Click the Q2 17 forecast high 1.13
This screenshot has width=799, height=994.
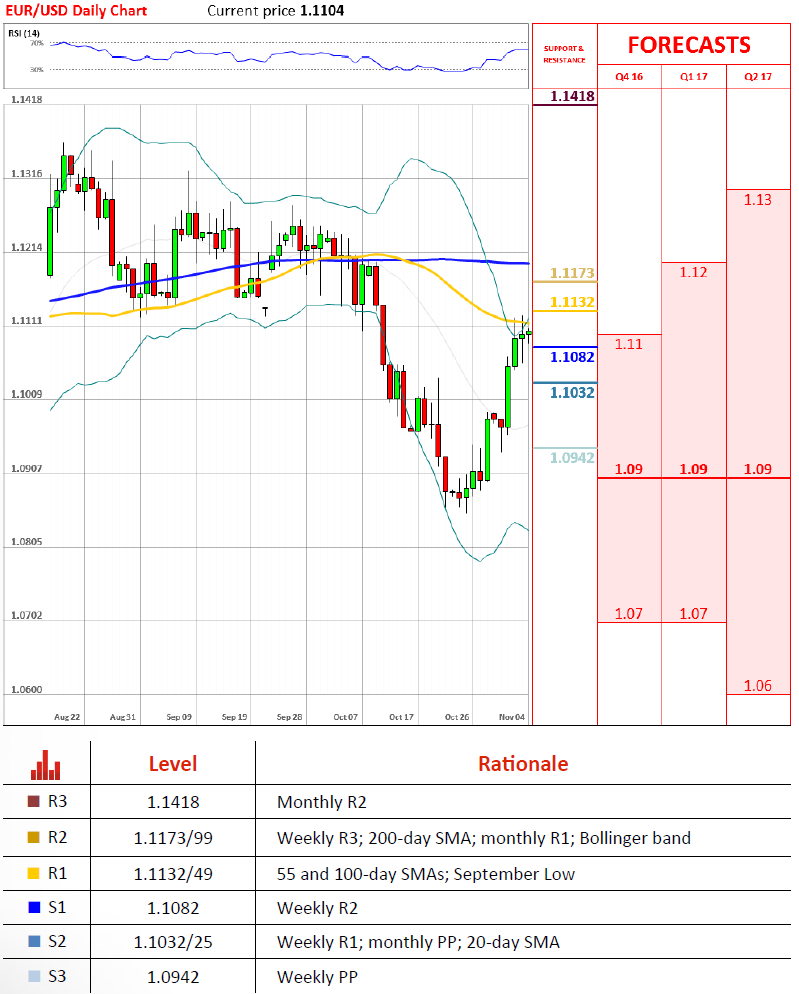tap(758, 200)
